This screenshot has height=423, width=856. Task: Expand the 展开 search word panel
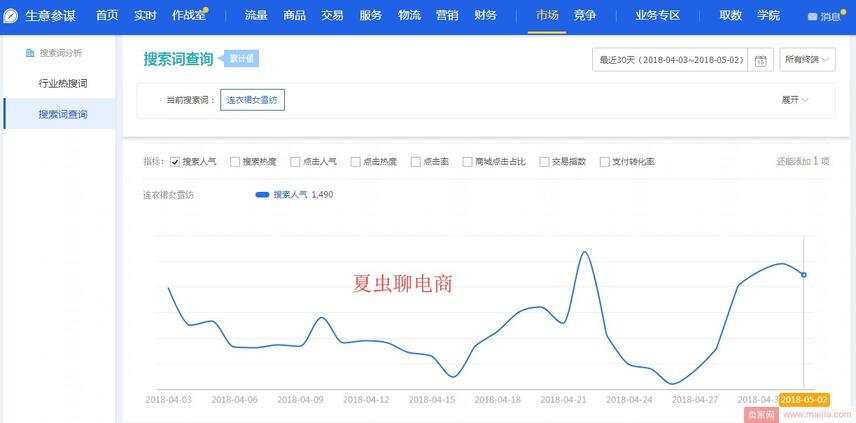point(794,100)
